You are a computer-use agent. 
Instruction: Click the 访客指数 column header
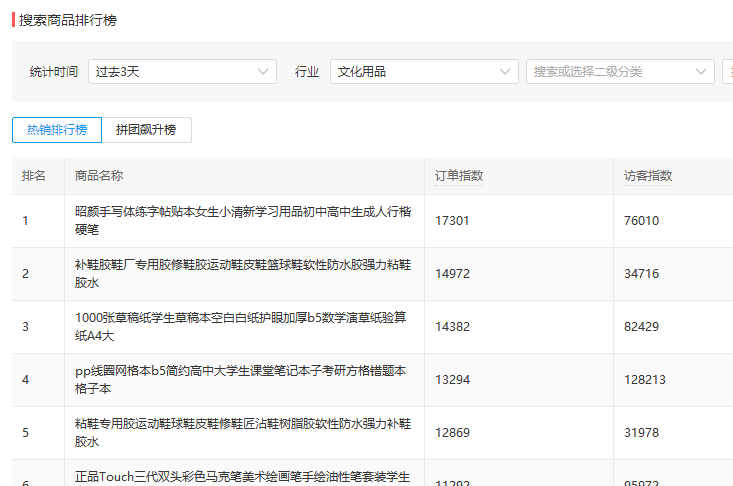[647, 176]
